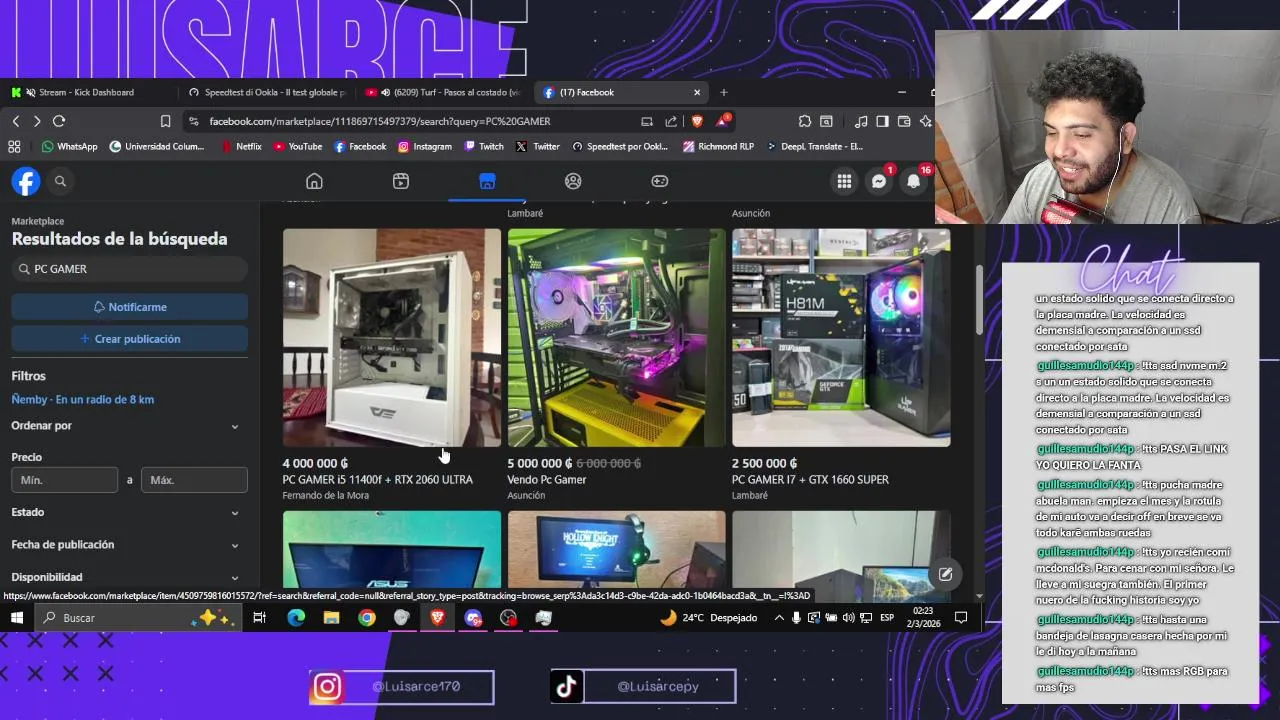Viewport: 1280px width, 720px height.
Task: Open the white PC GAMER i5 11400f listing photo
Action: pos(392,337)
